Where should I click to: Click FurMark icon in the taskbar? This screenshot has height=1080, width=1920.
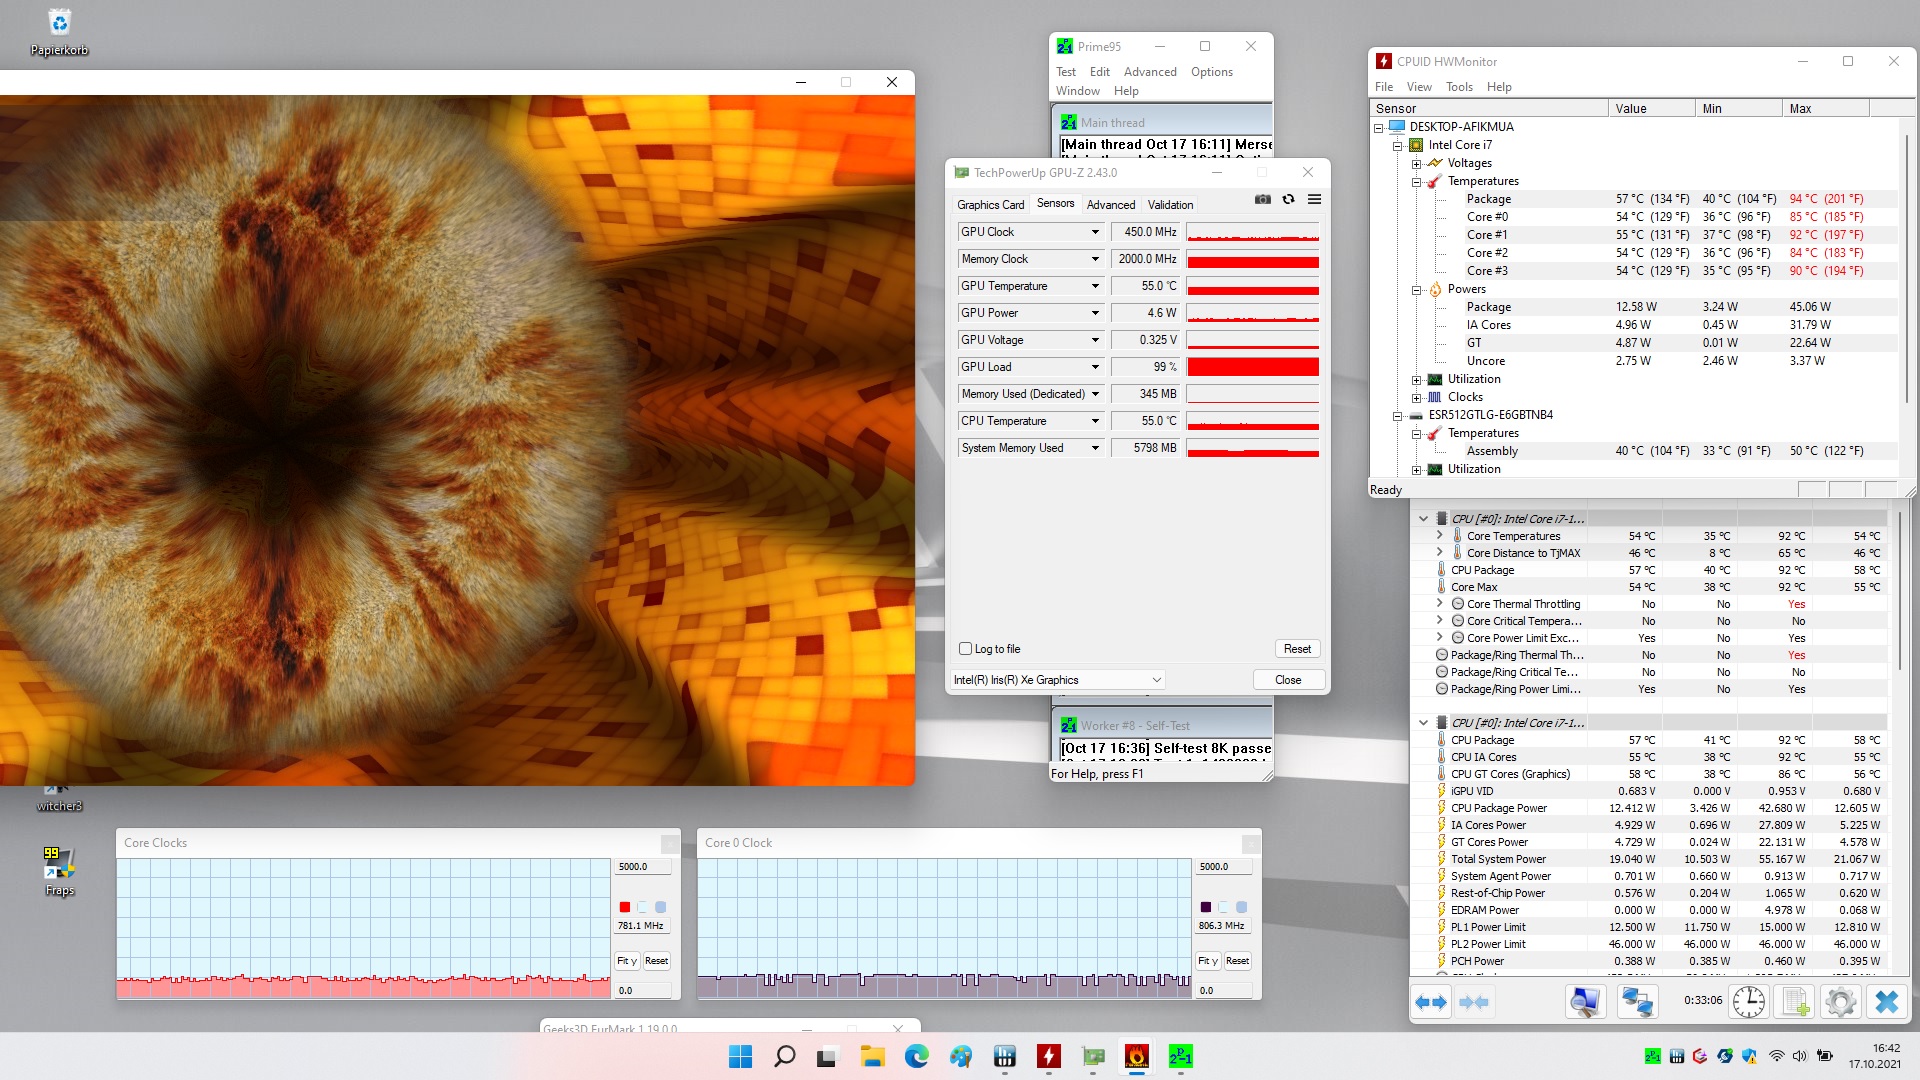click(1136, 1057)
